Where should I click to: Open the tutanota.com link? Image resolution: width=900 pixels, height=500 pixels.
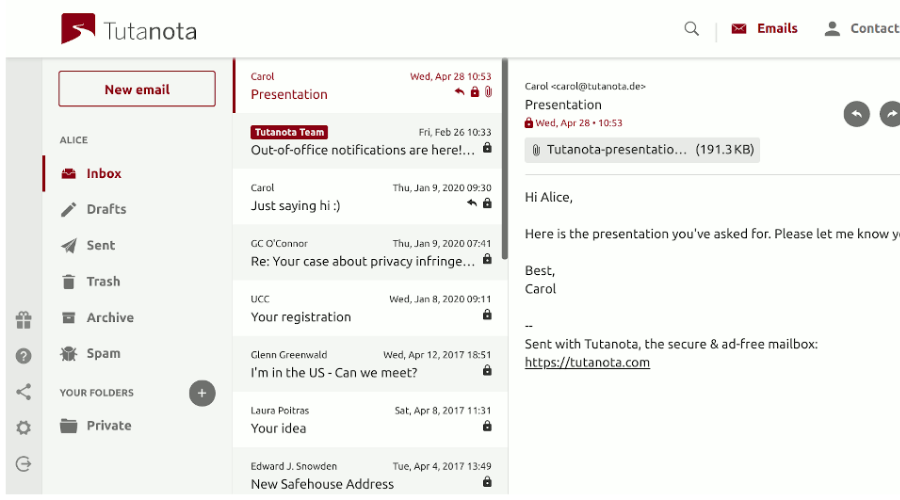(x=587, y=362)
